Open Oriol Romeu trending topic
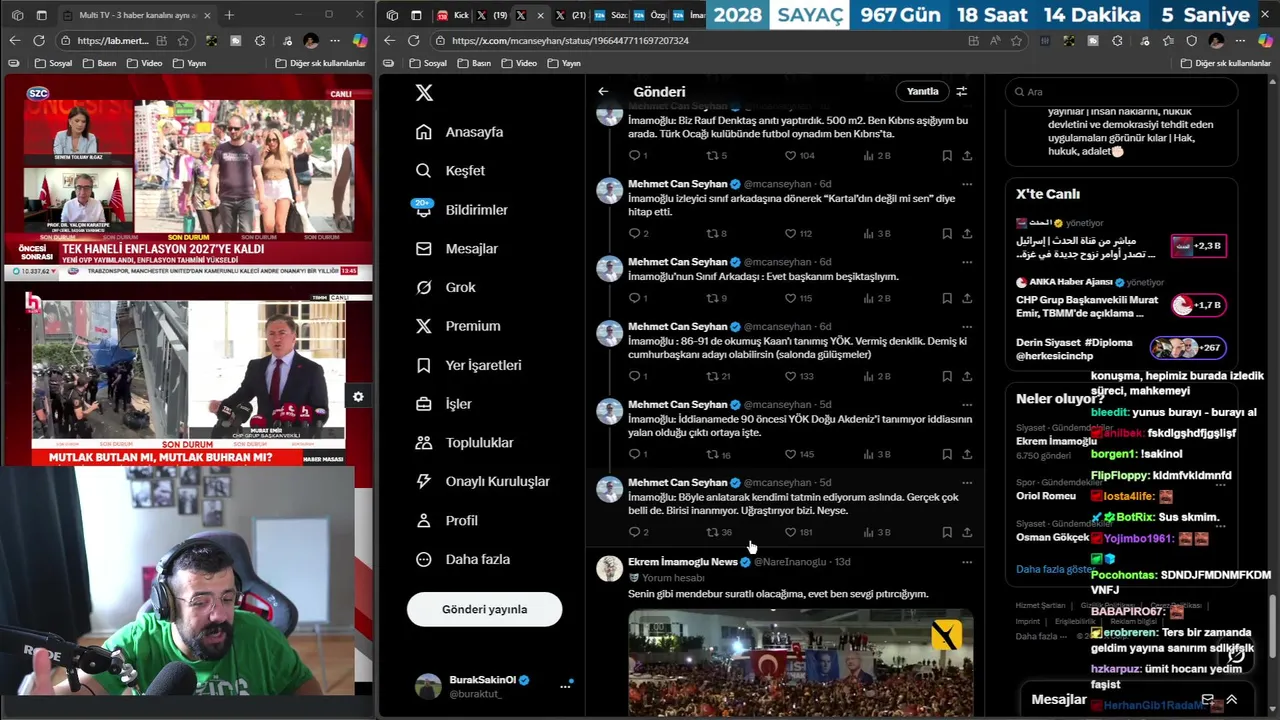This screenshot has width=1280, height=720. click(x=1046, y=496)
